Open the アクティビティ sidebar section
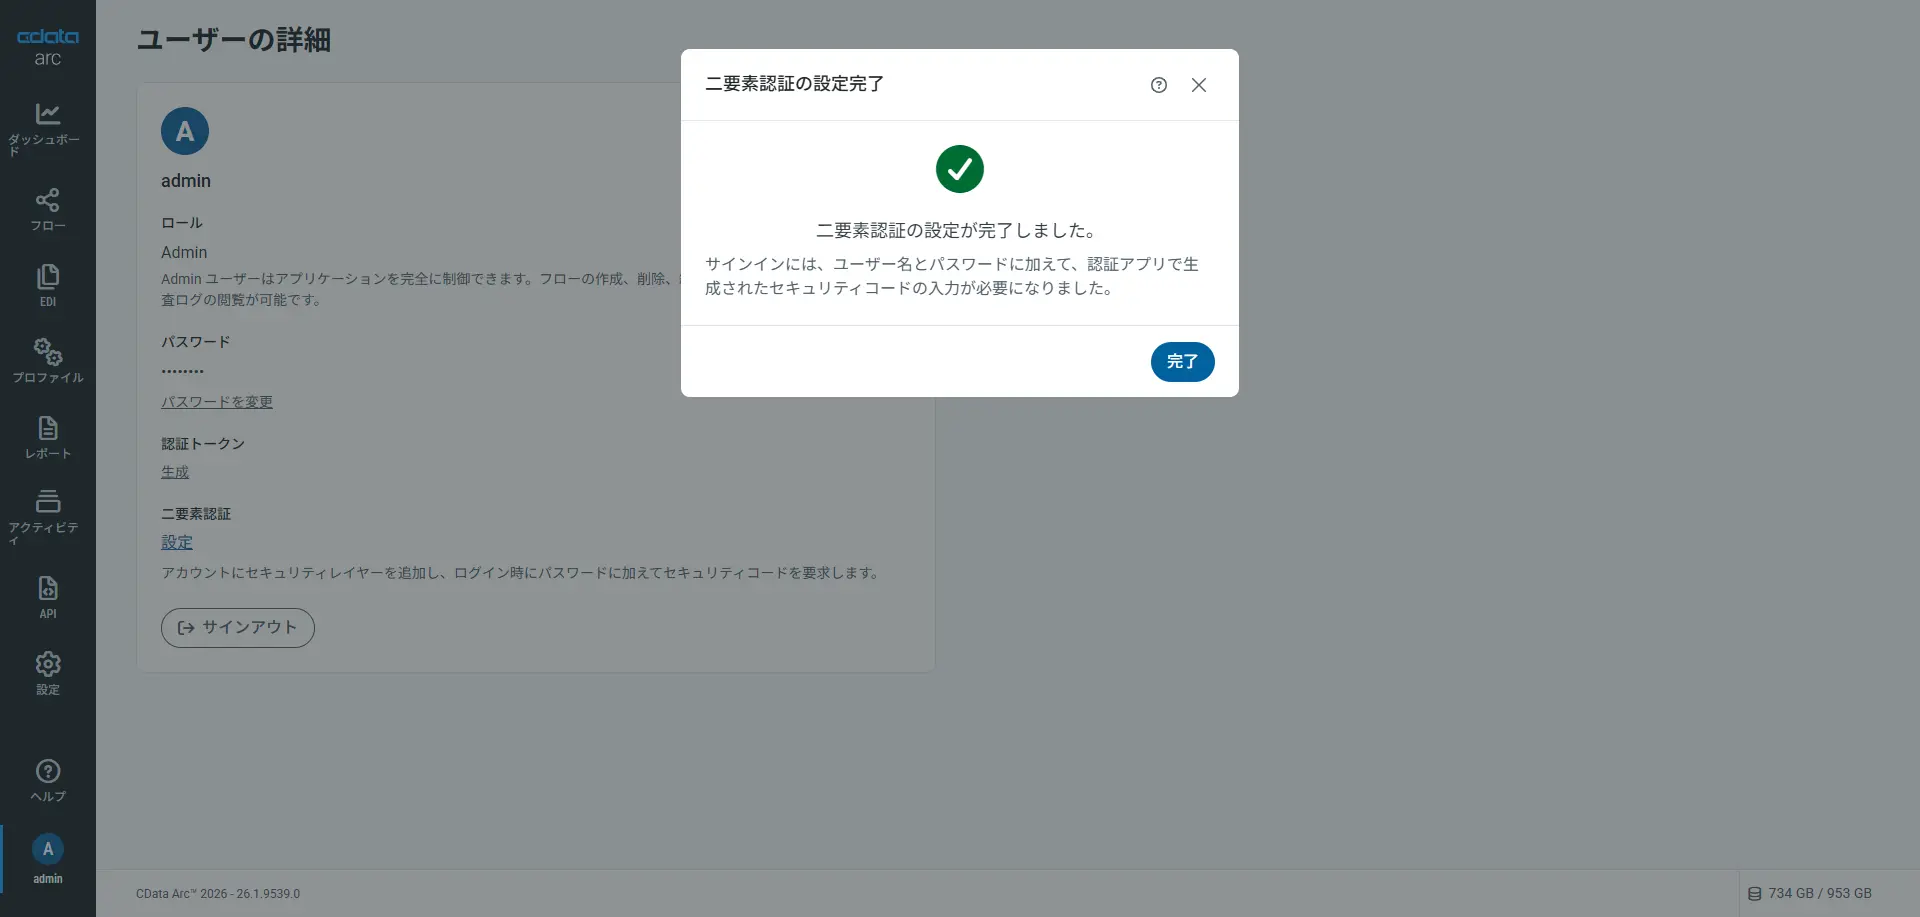 coord(48,518)
